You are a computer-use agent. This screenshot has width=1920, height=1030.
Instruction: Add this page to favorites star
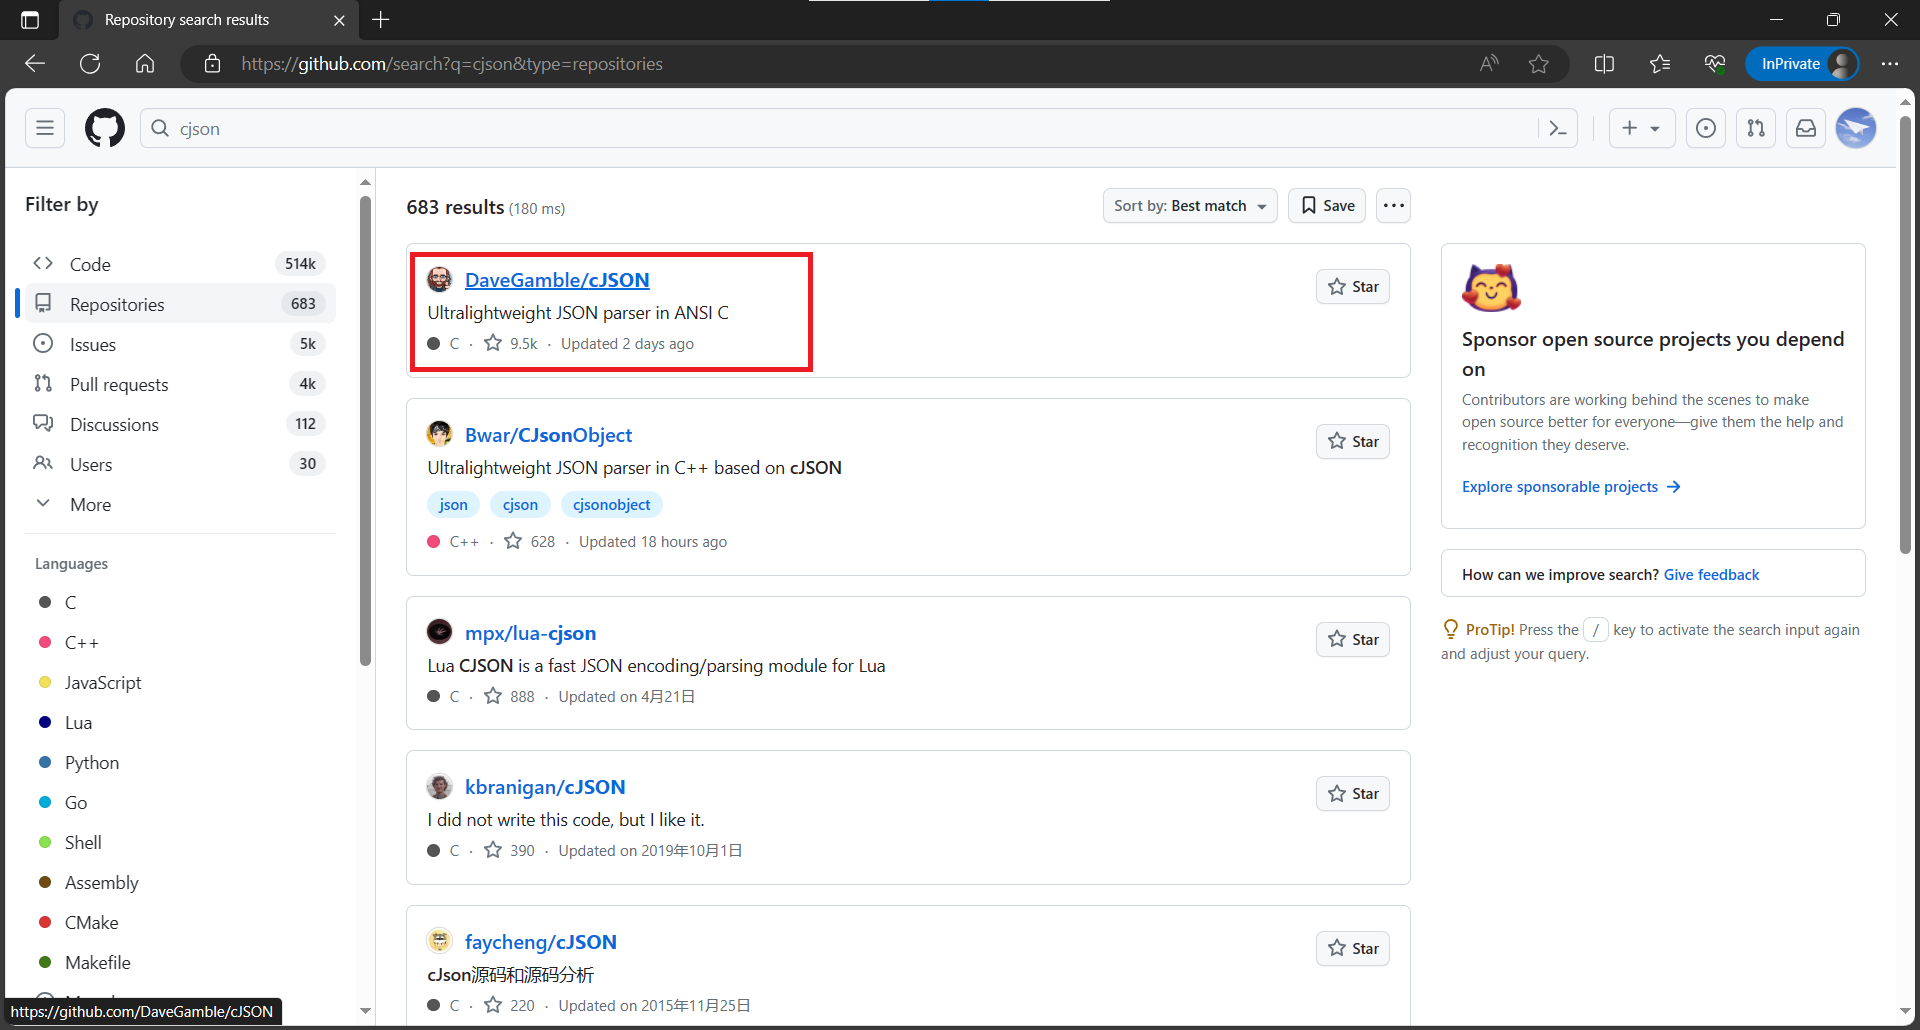point(1539,64)
